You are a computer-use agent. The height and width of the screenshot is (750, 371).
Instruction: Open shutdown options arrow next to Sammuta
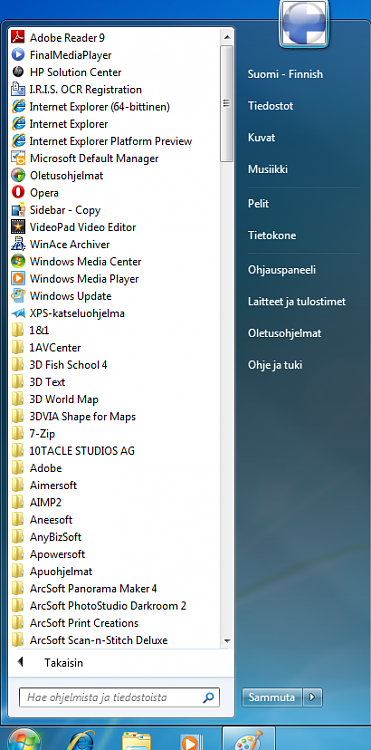pyautogui.click(x=312, y=697)
